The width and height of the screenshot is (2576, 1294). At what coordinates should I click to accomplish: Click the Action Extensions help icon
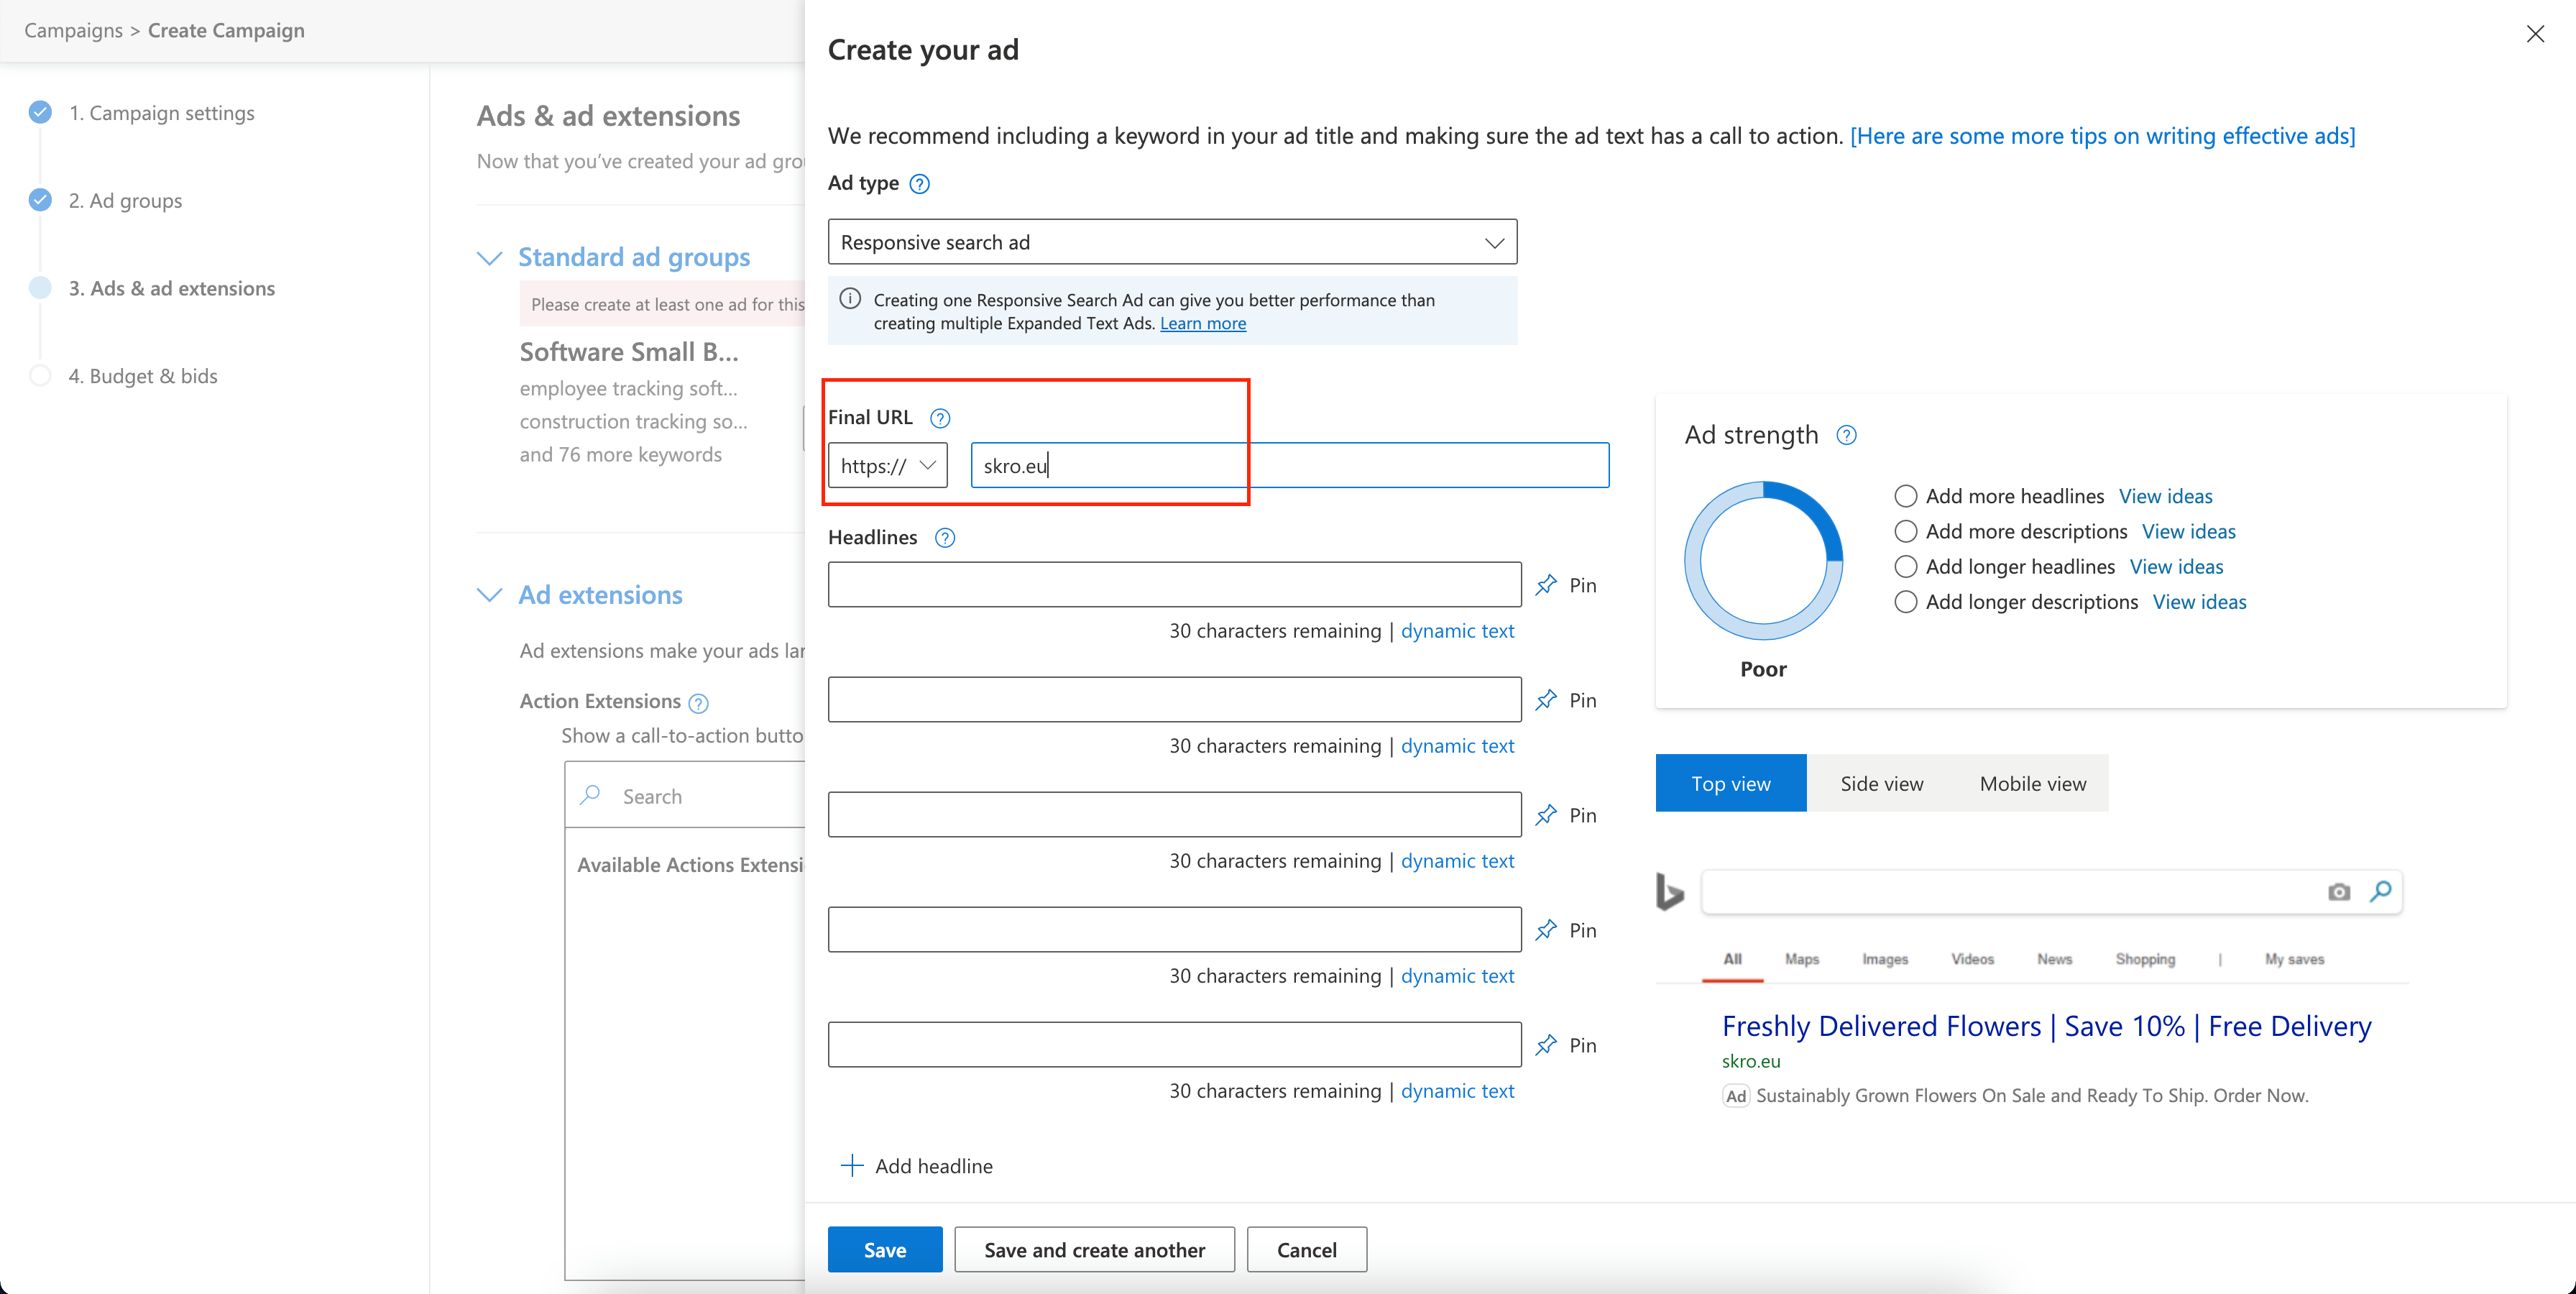(x=699, y=703)
